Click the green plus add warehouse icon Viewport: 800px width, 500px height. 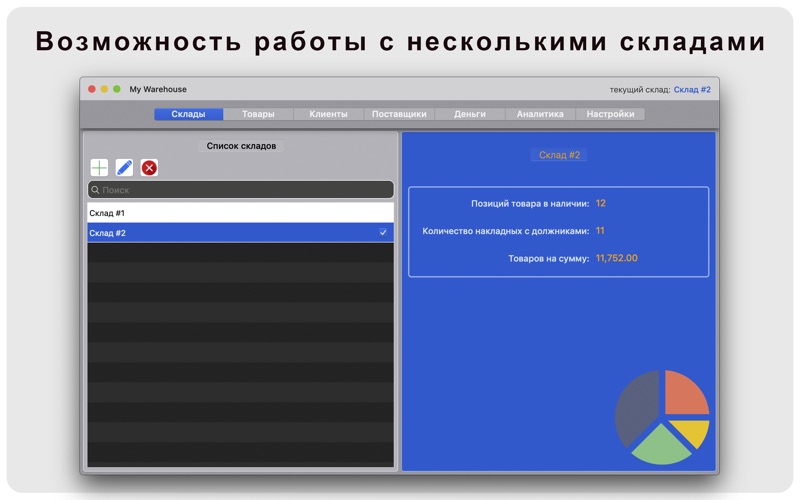click(x=99, y=167)
